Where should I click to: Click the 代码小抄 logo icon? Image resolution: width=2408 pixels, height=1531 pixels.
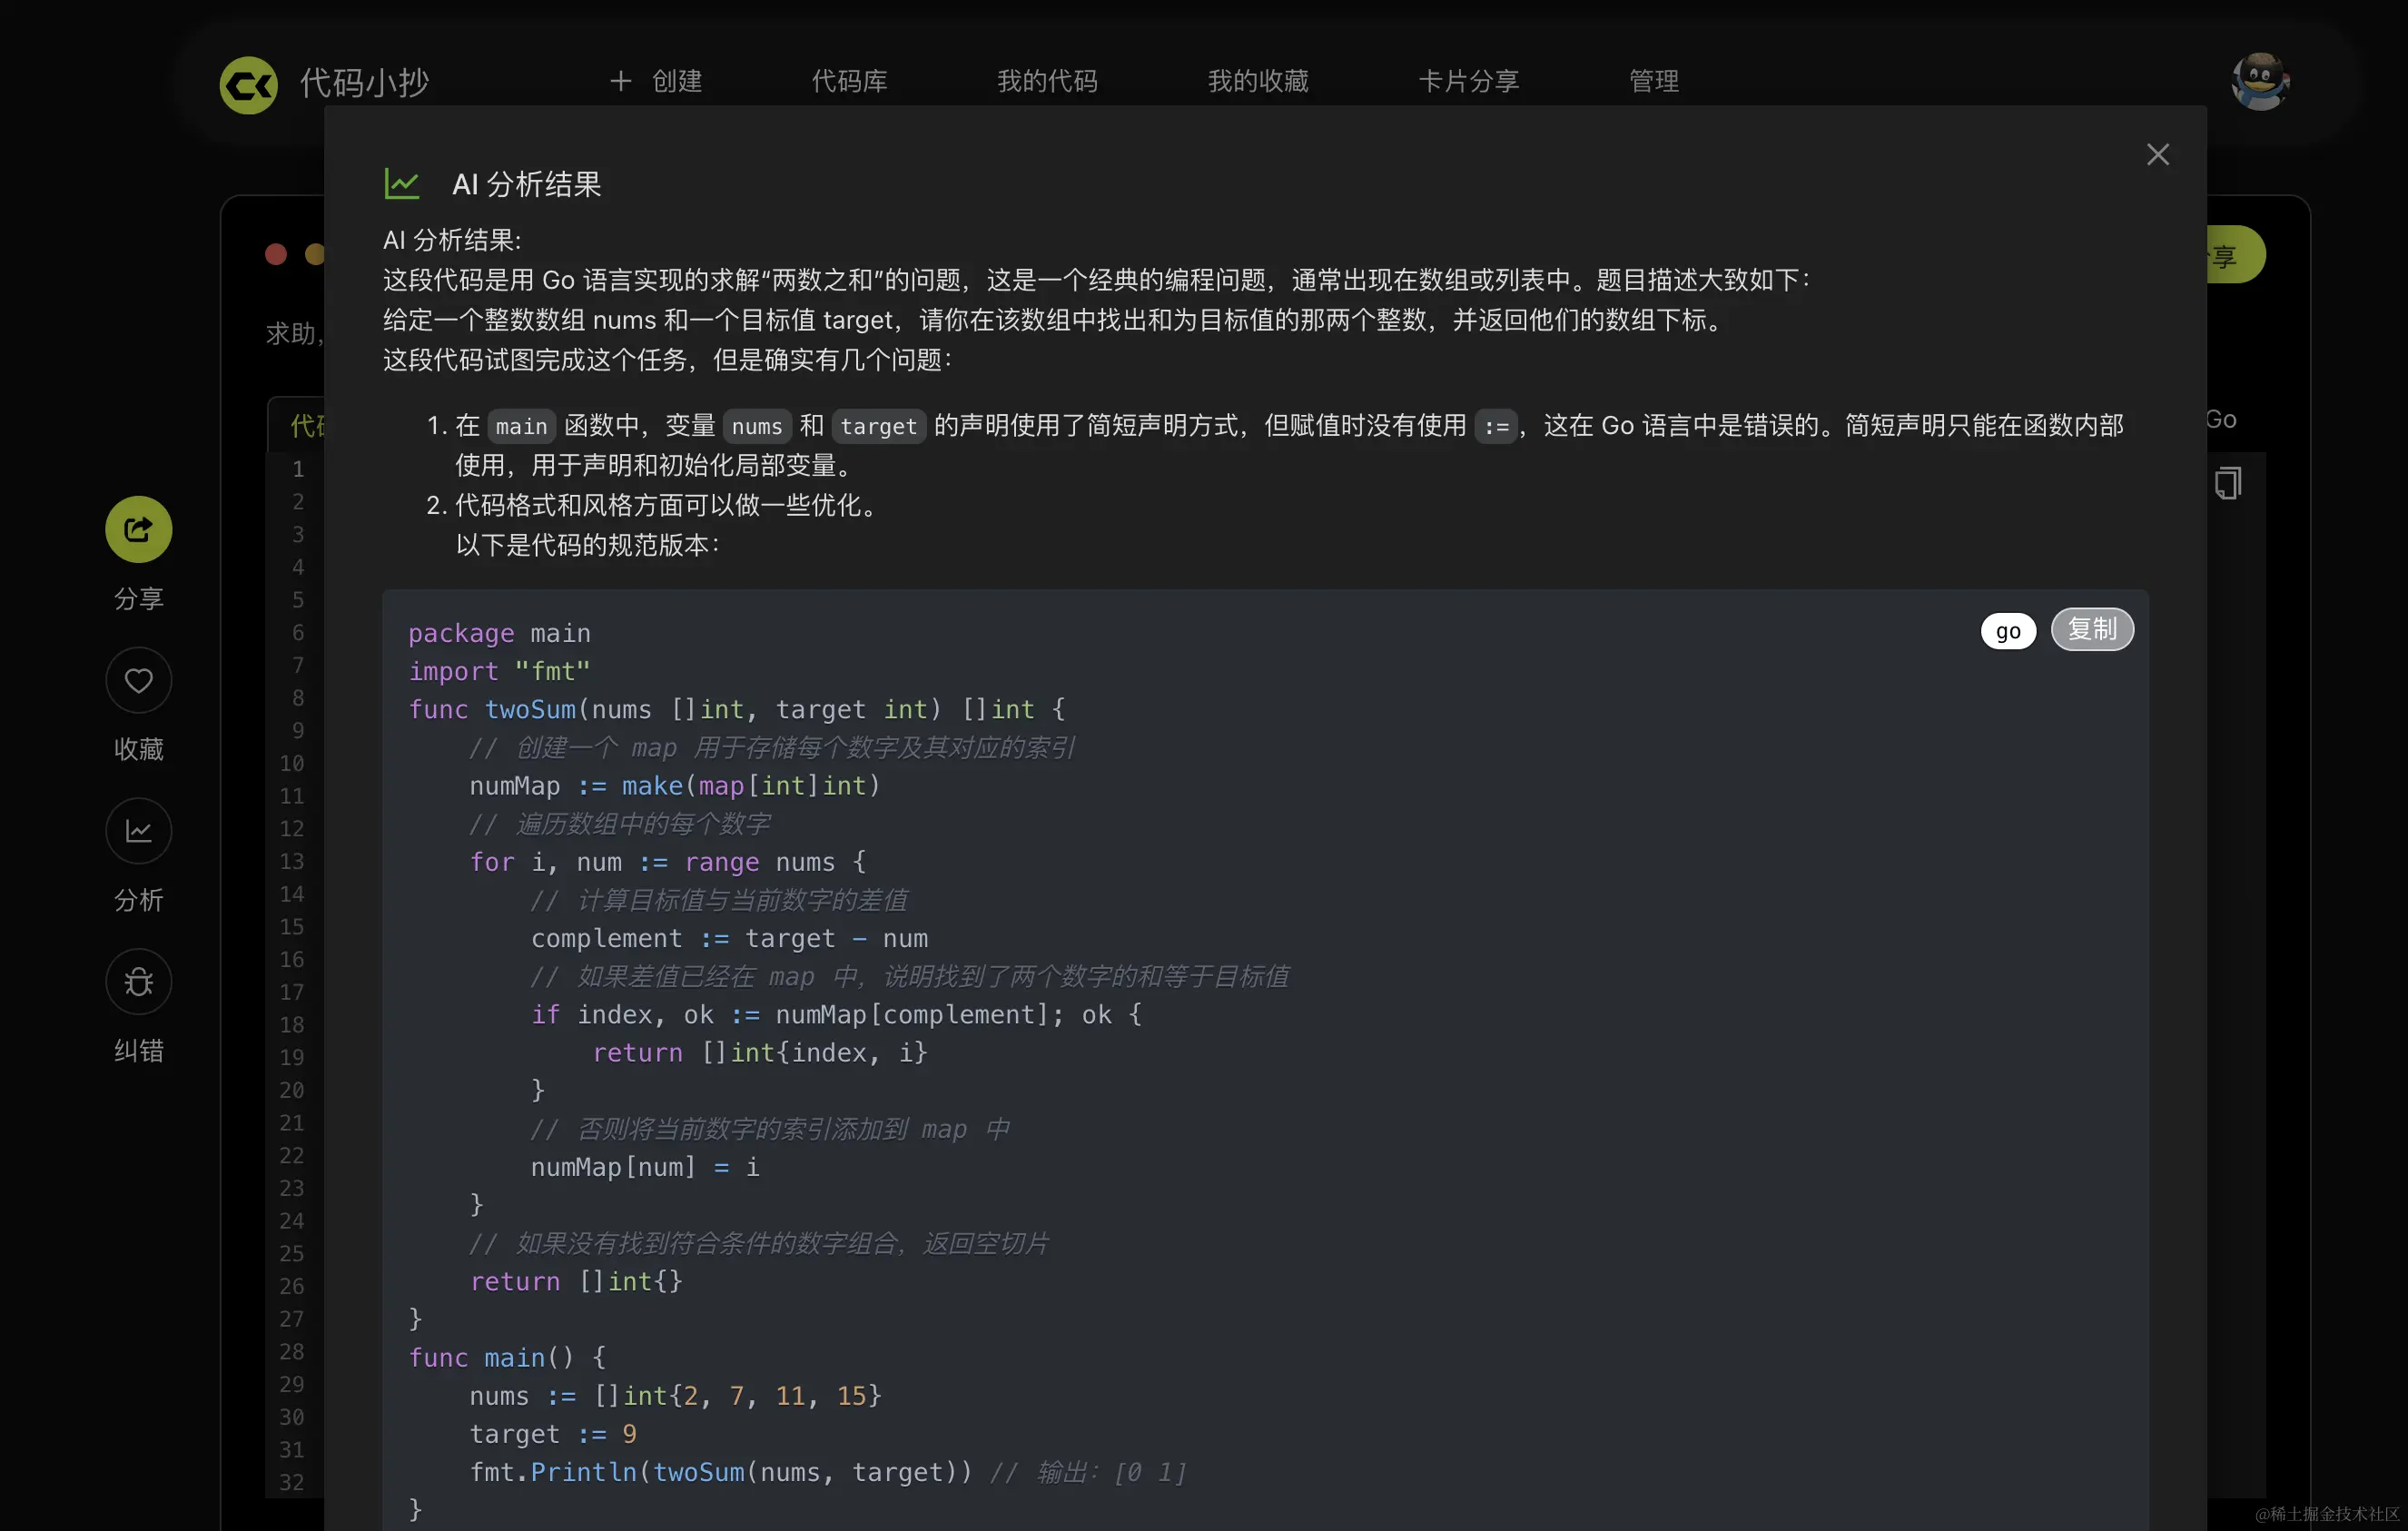pos(248,85)
